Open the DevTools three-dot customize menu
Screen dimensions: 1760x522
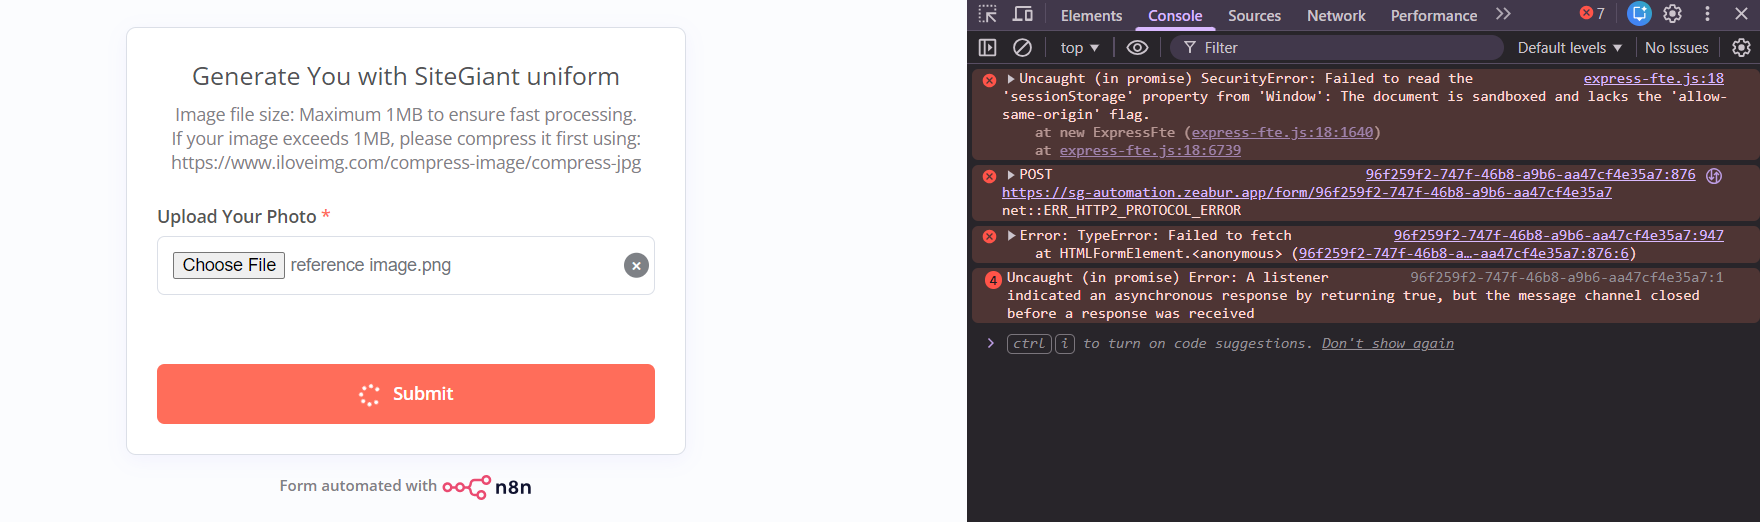pyautogui.click(x=1707, y=14)
